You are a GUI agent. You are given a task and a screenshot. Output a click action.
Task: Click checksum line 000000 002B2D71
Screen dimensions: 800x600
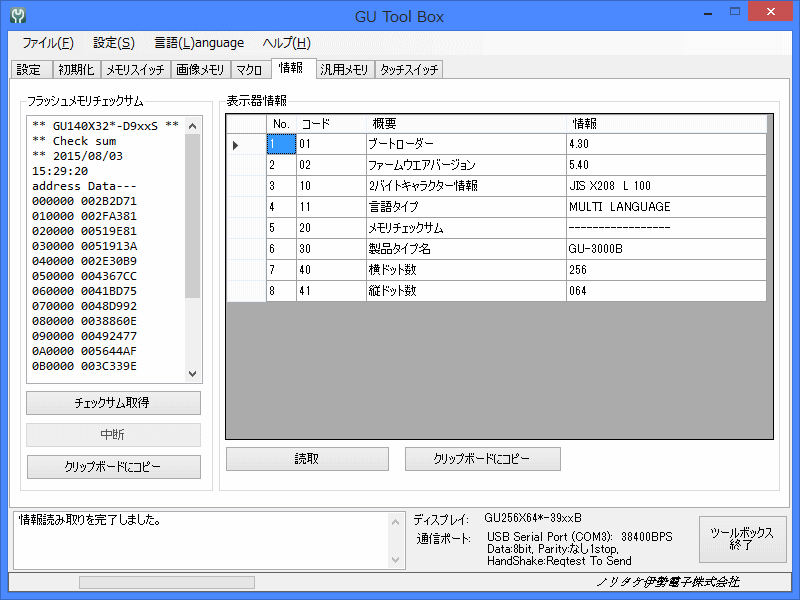coord(84,201)
